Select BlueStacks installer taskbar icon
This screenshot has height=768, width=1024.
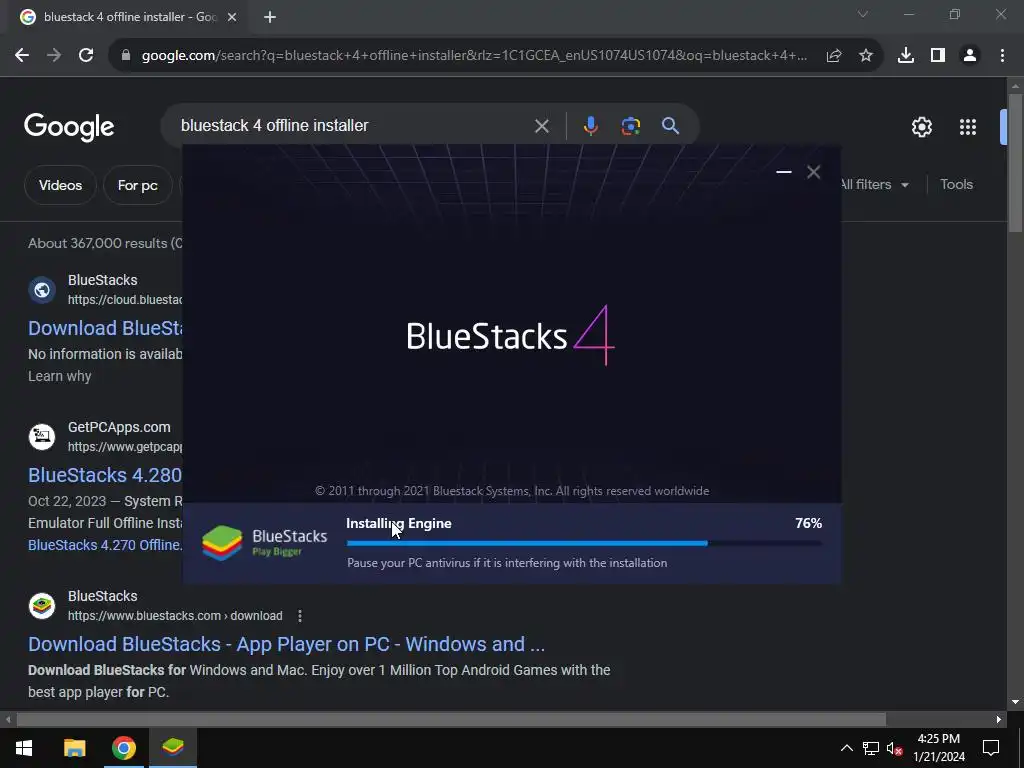[173, 748]
